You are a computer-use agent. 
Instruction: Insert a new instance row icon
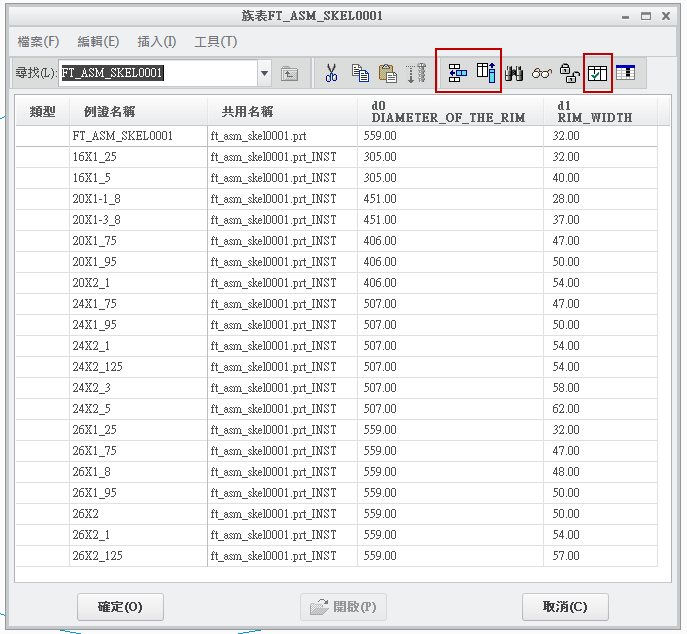(457, 73)
